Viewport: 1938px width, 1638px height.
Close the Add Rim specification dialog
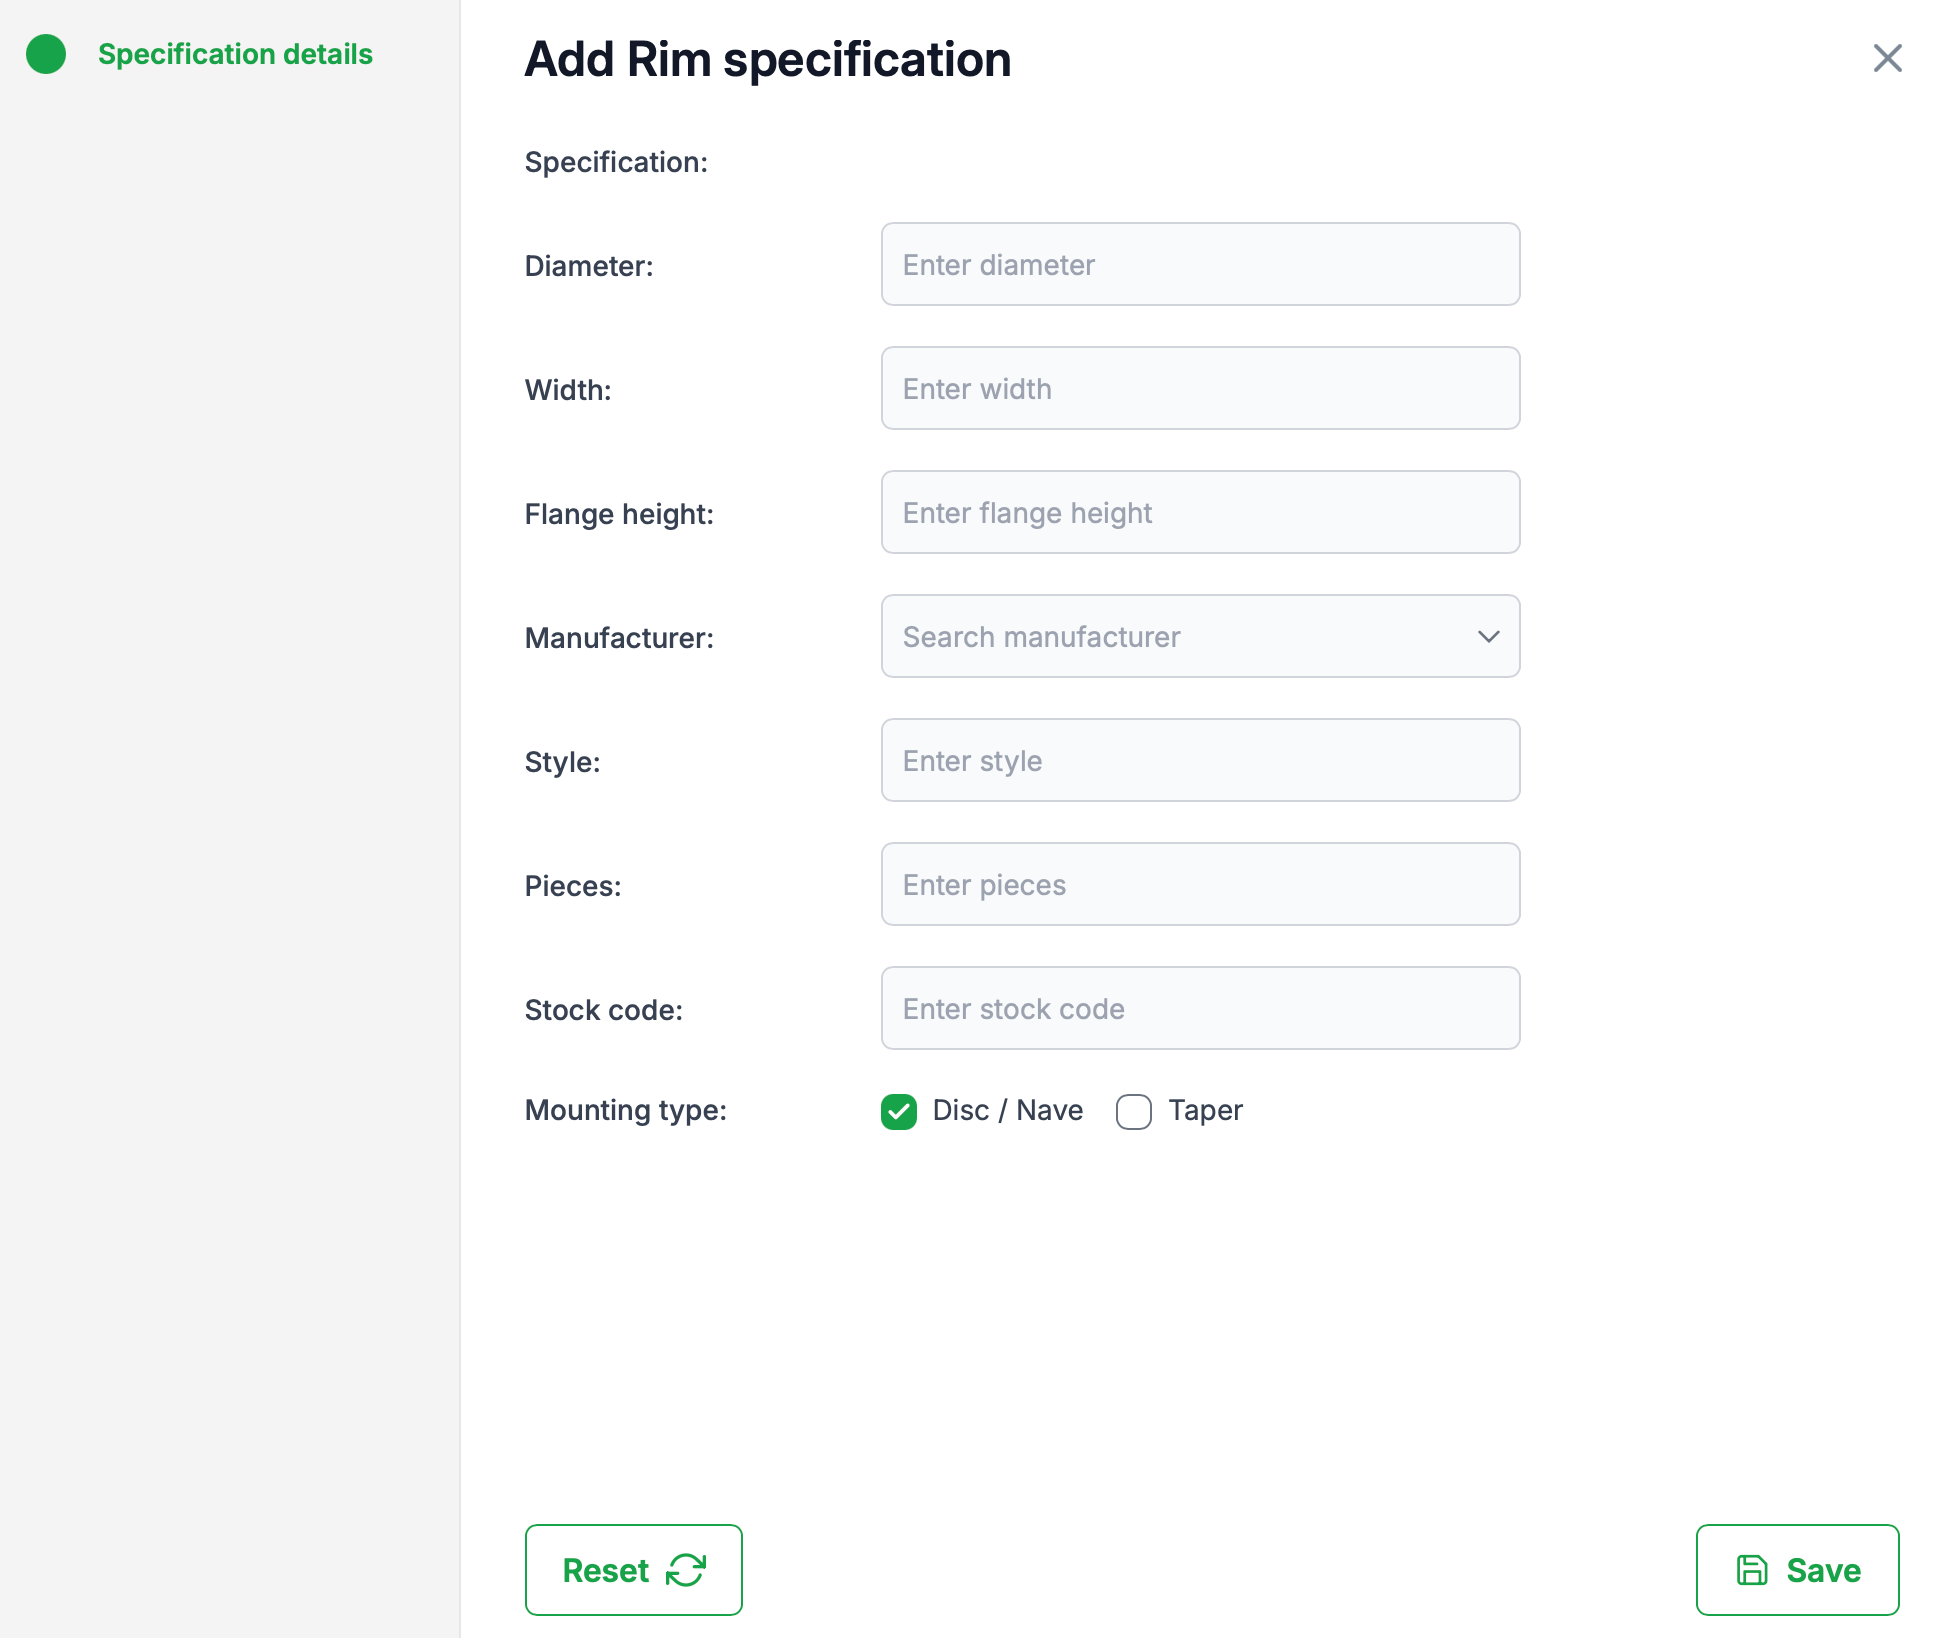pos(1887,58)
